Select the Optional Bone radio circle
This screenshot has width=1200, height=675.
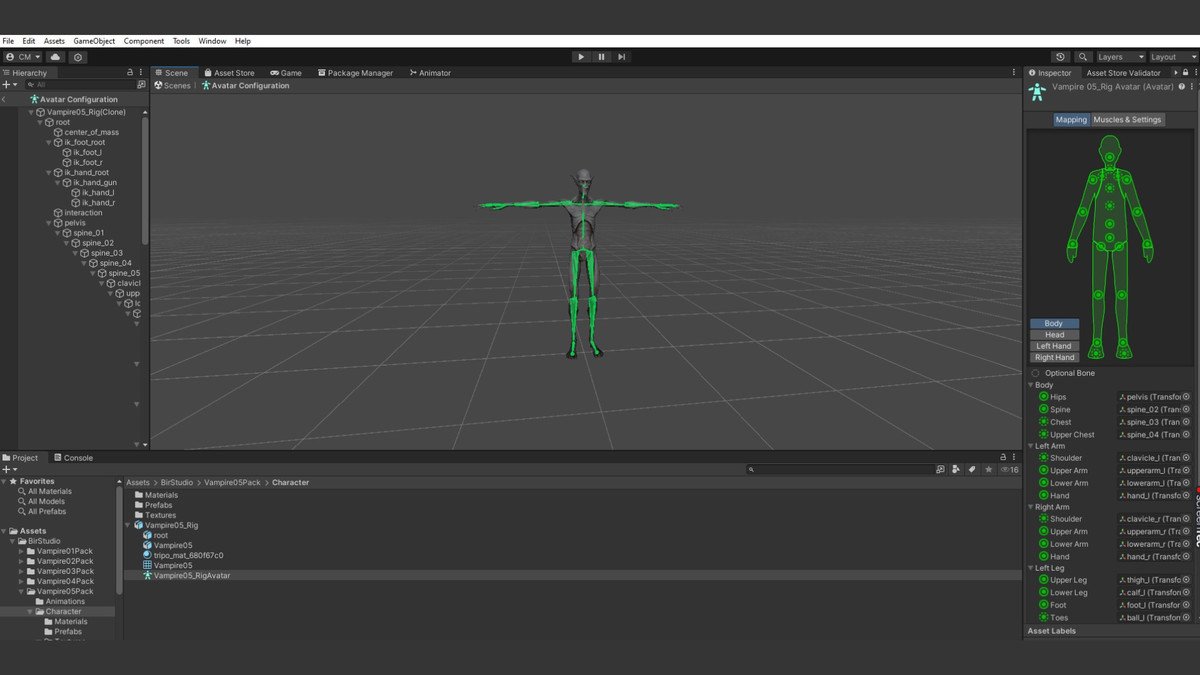tap(1035, 373)
